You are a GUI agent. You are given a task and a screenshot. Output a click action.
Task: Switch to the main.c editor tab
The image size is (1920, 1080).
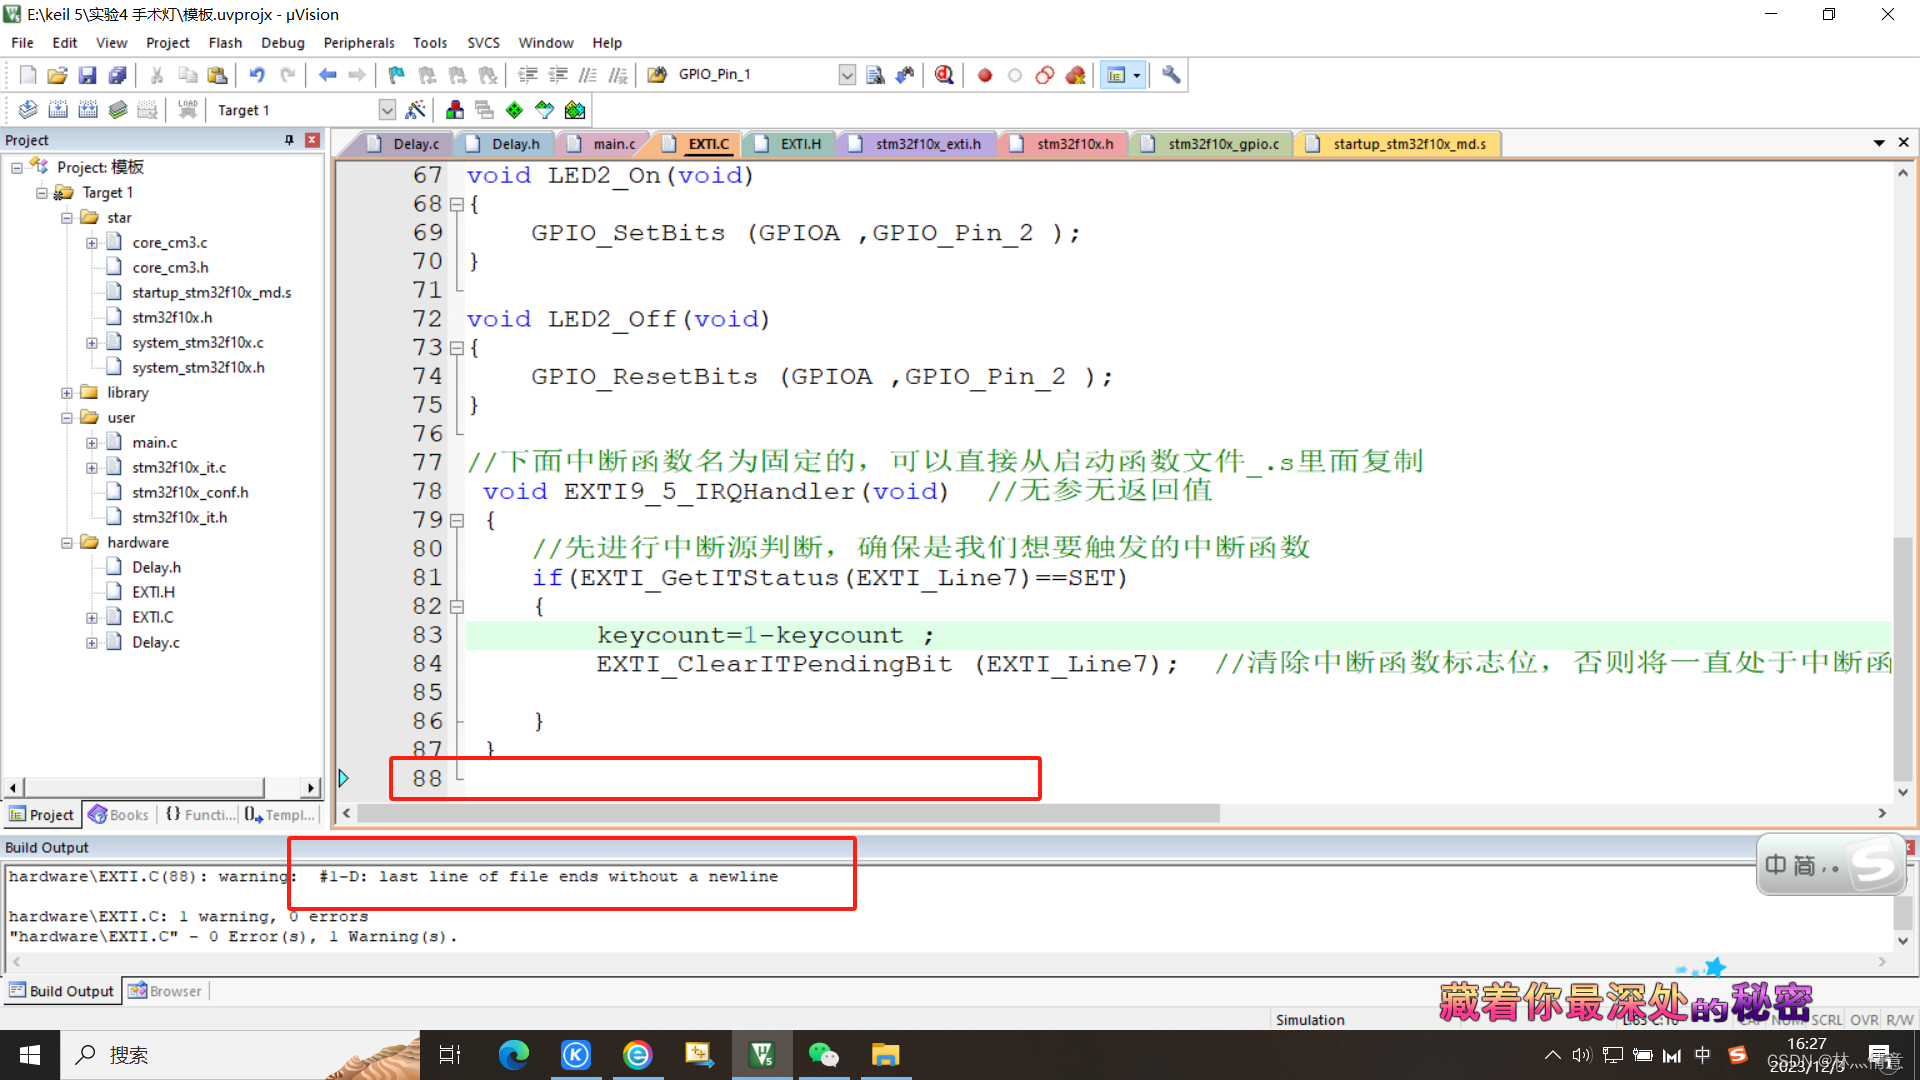[x=610, y=143]
